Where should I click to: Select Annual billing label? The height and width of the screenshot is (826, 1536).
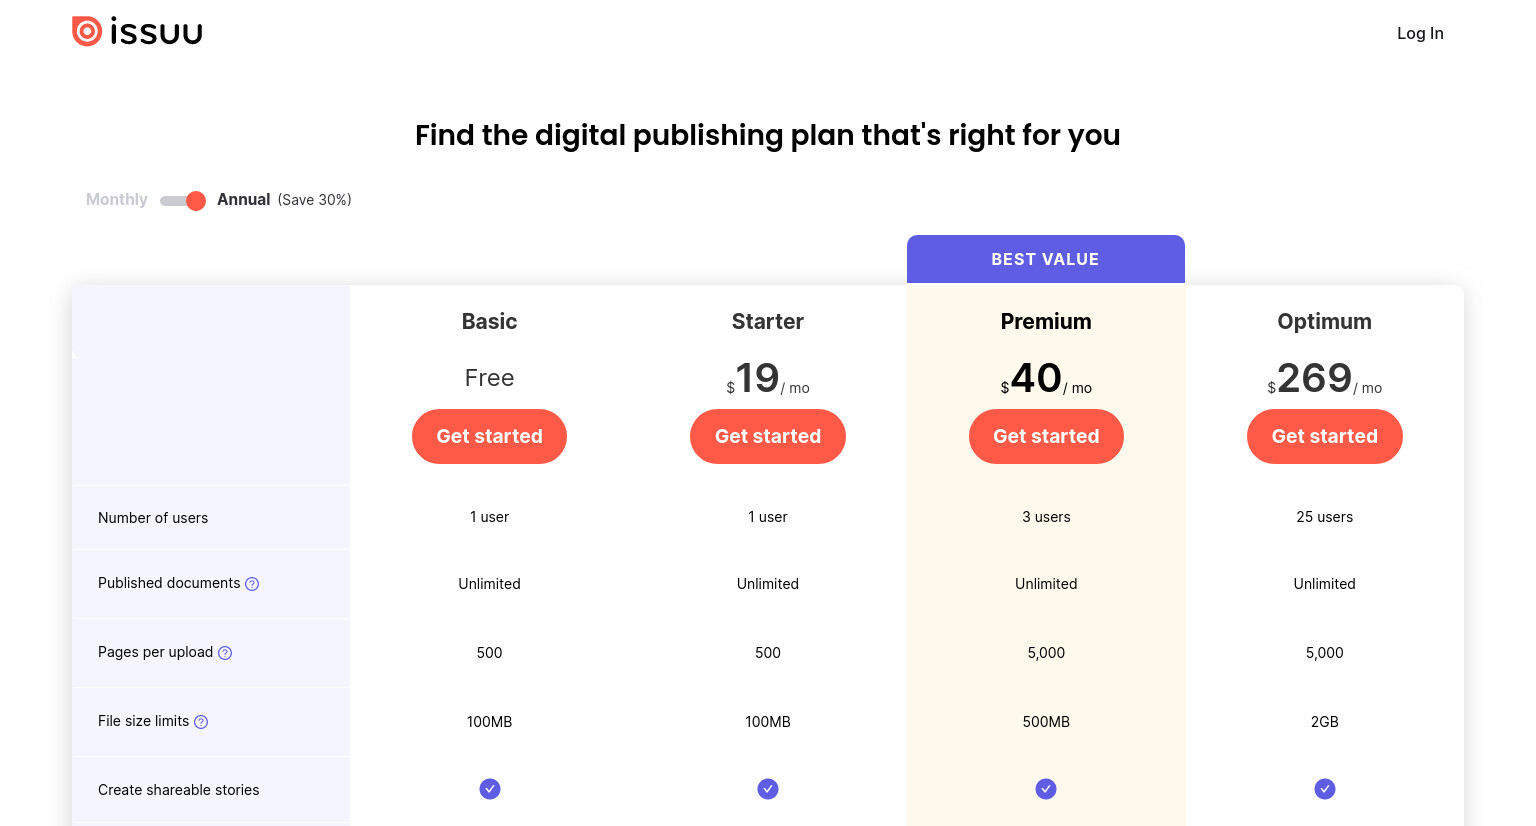(x=244, y=200)
